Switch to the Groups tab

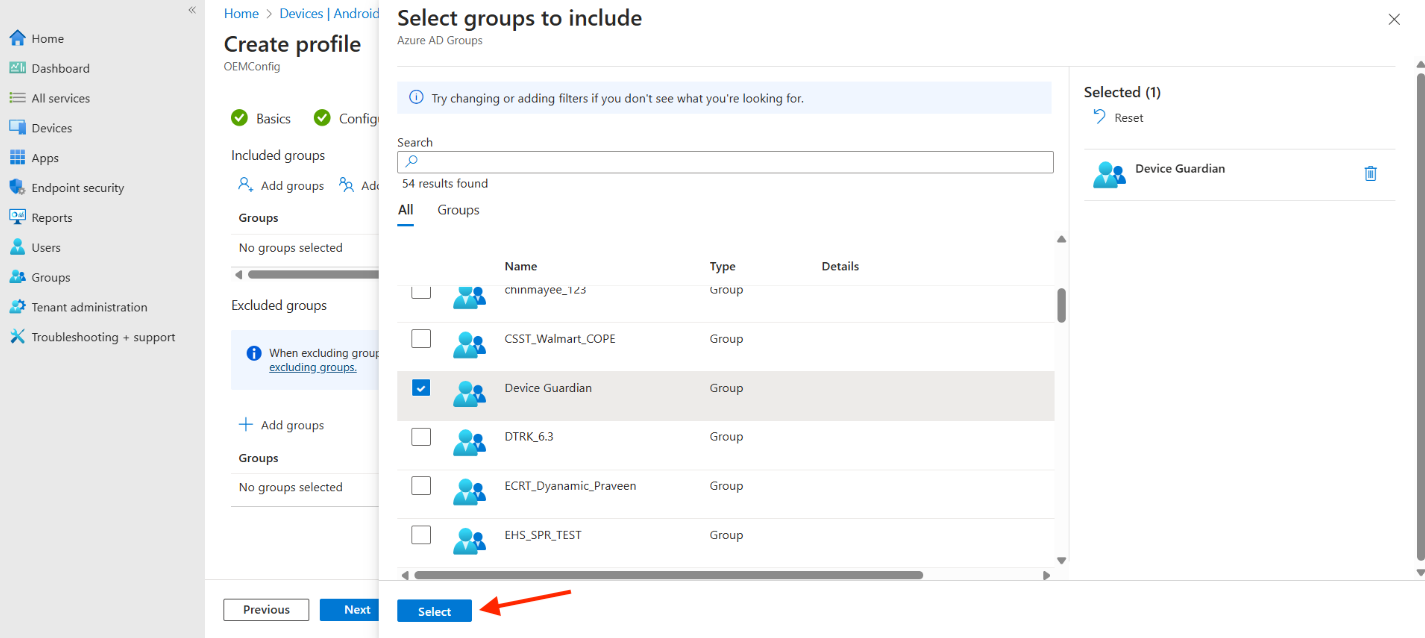458,210
